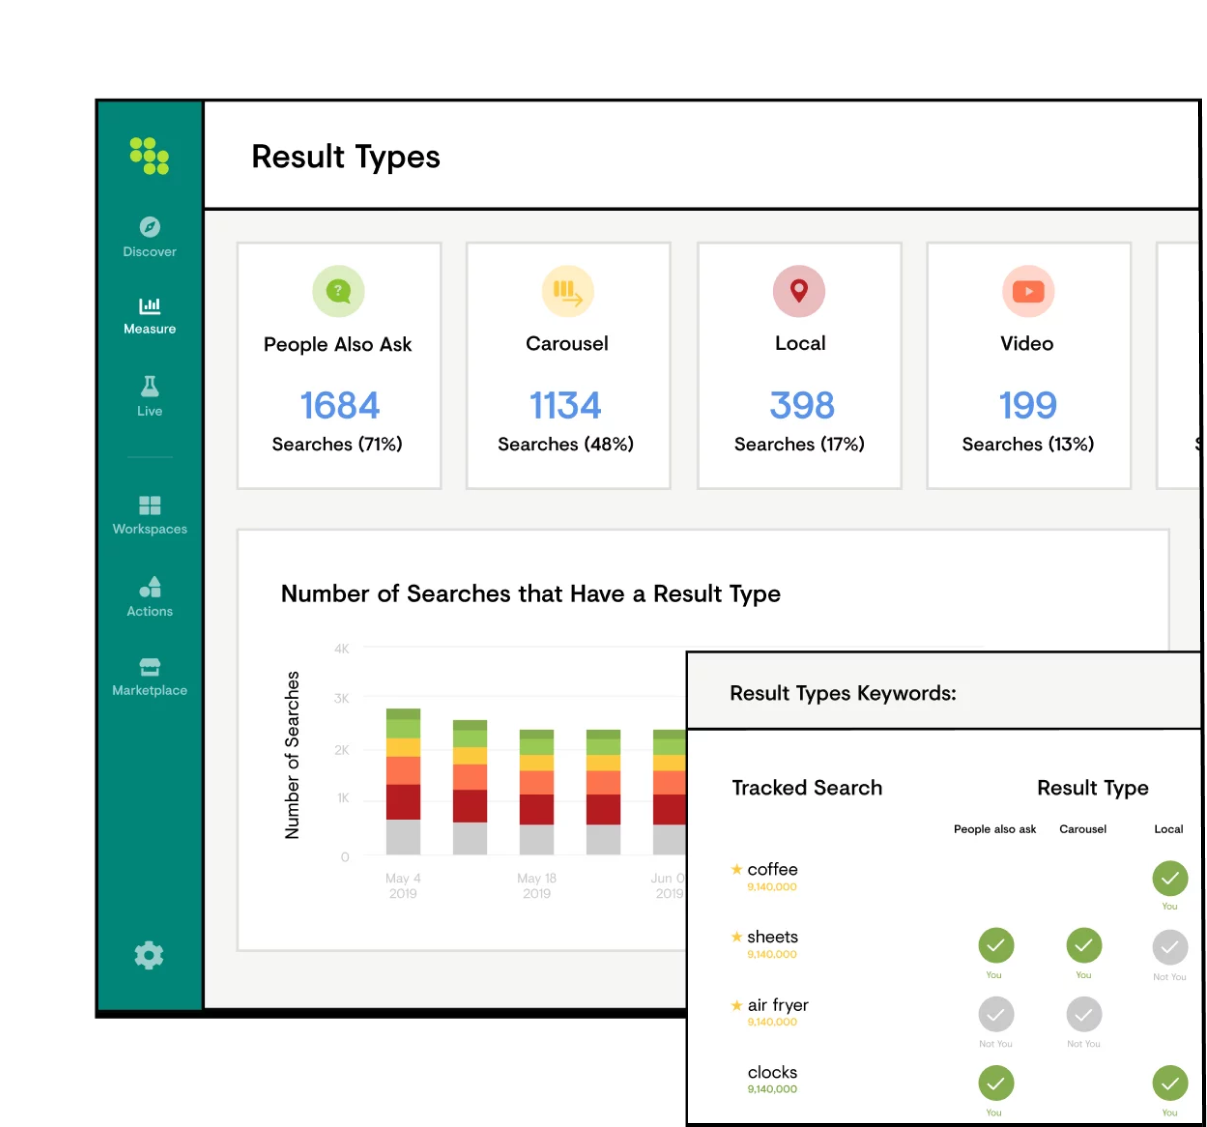Select the Workspaces menu label
Screen dimensions: 1207x1127
click(150, 529)
